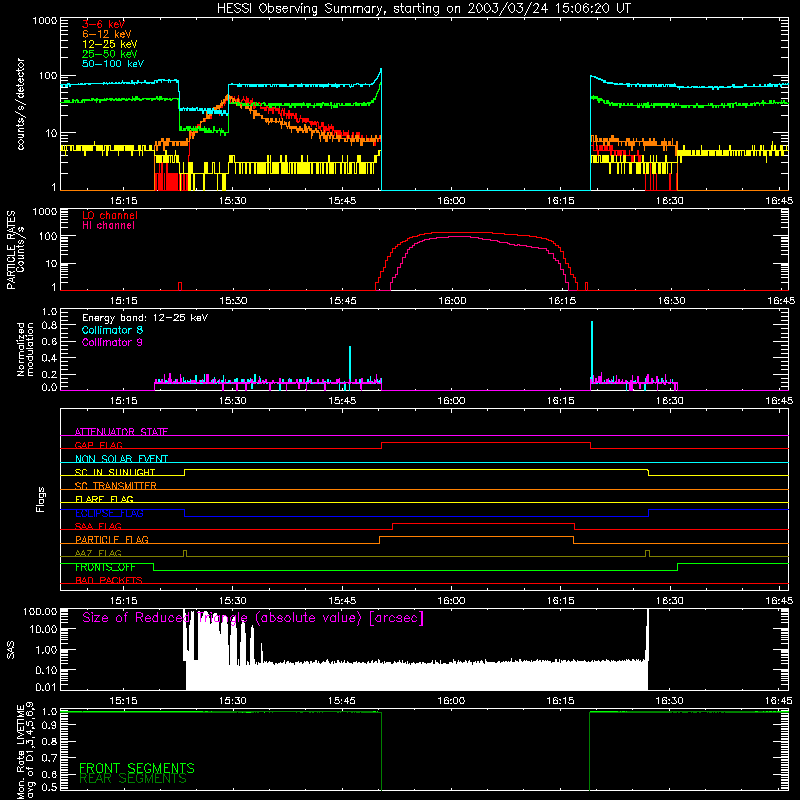Image resolution: width=800 pixels, height=800 pixels.
Task: Click the ATTENUATOR_STATE flag label
Action: pyautogui.click(x=121, y=432)
